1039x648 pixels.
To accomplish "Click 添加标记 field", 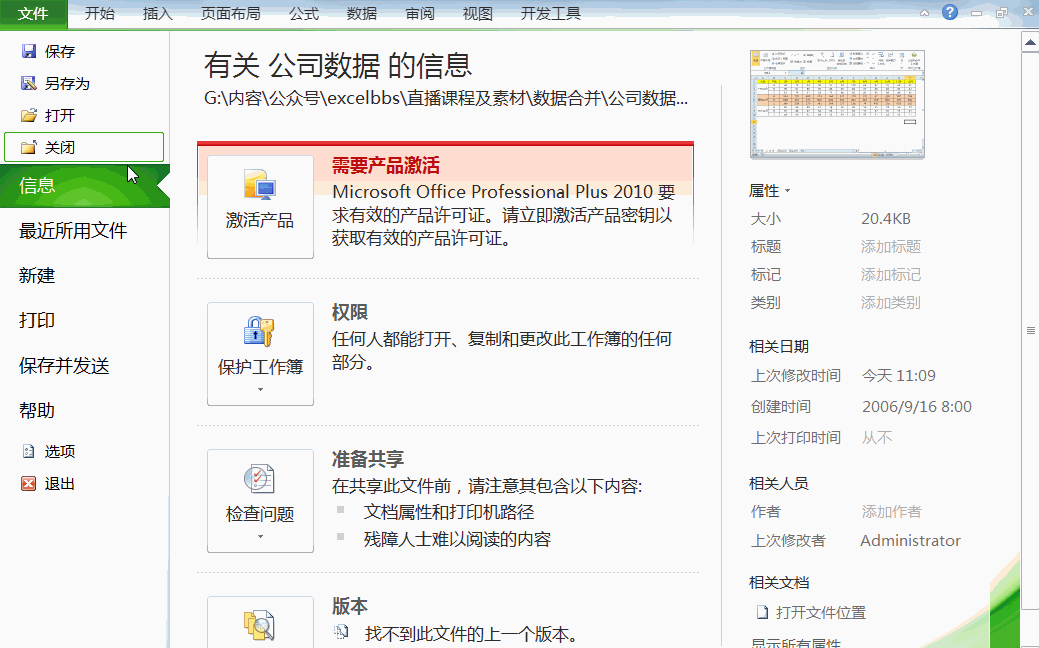I will (x=891, y=274).
